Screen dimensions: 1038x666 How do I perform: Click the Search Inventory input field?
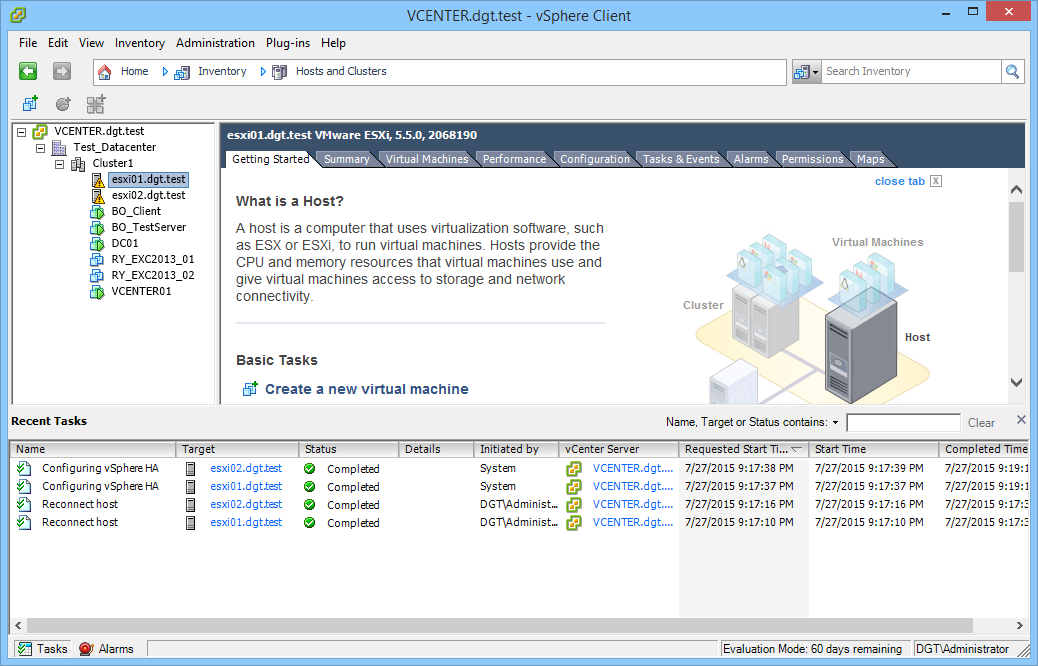[912, 71]
